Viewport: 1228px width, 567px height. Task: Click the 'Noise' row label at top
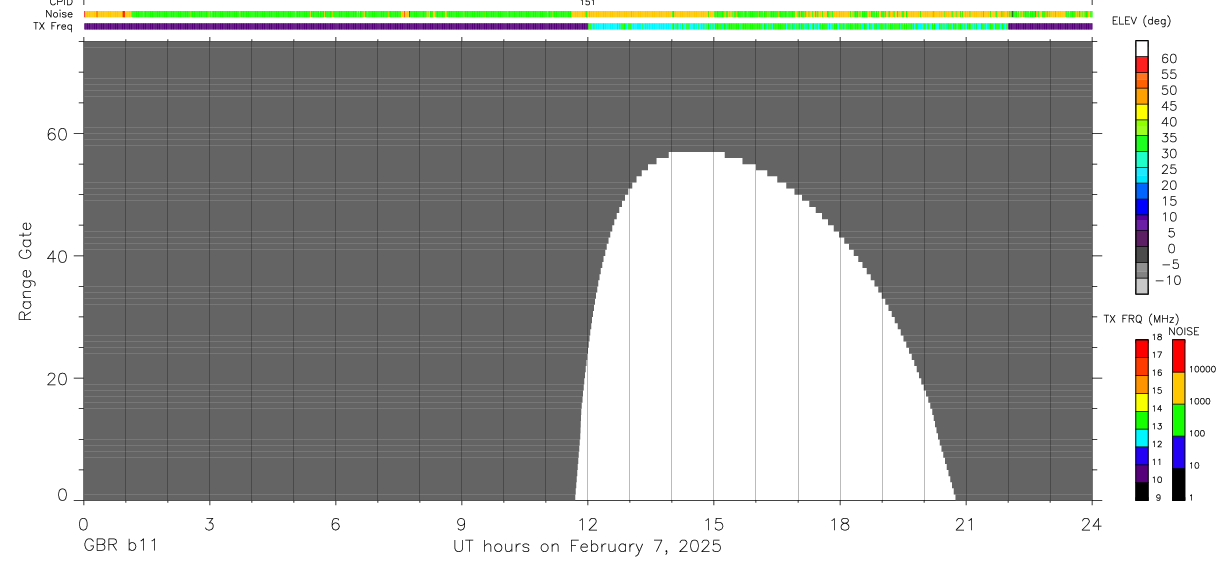[x=58, y=14]
